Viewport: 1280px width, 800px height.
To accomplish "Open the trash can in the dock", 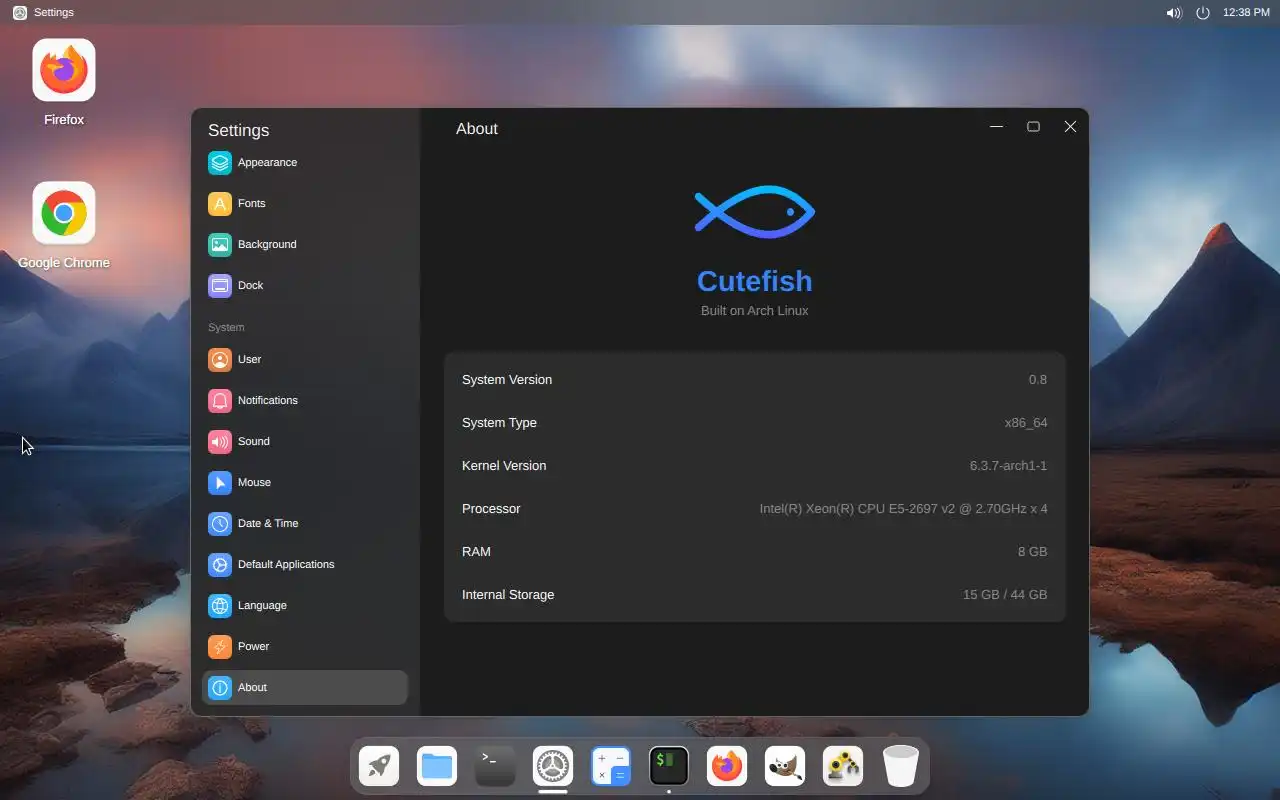I will pyautogui.click(x=901, y=766).
